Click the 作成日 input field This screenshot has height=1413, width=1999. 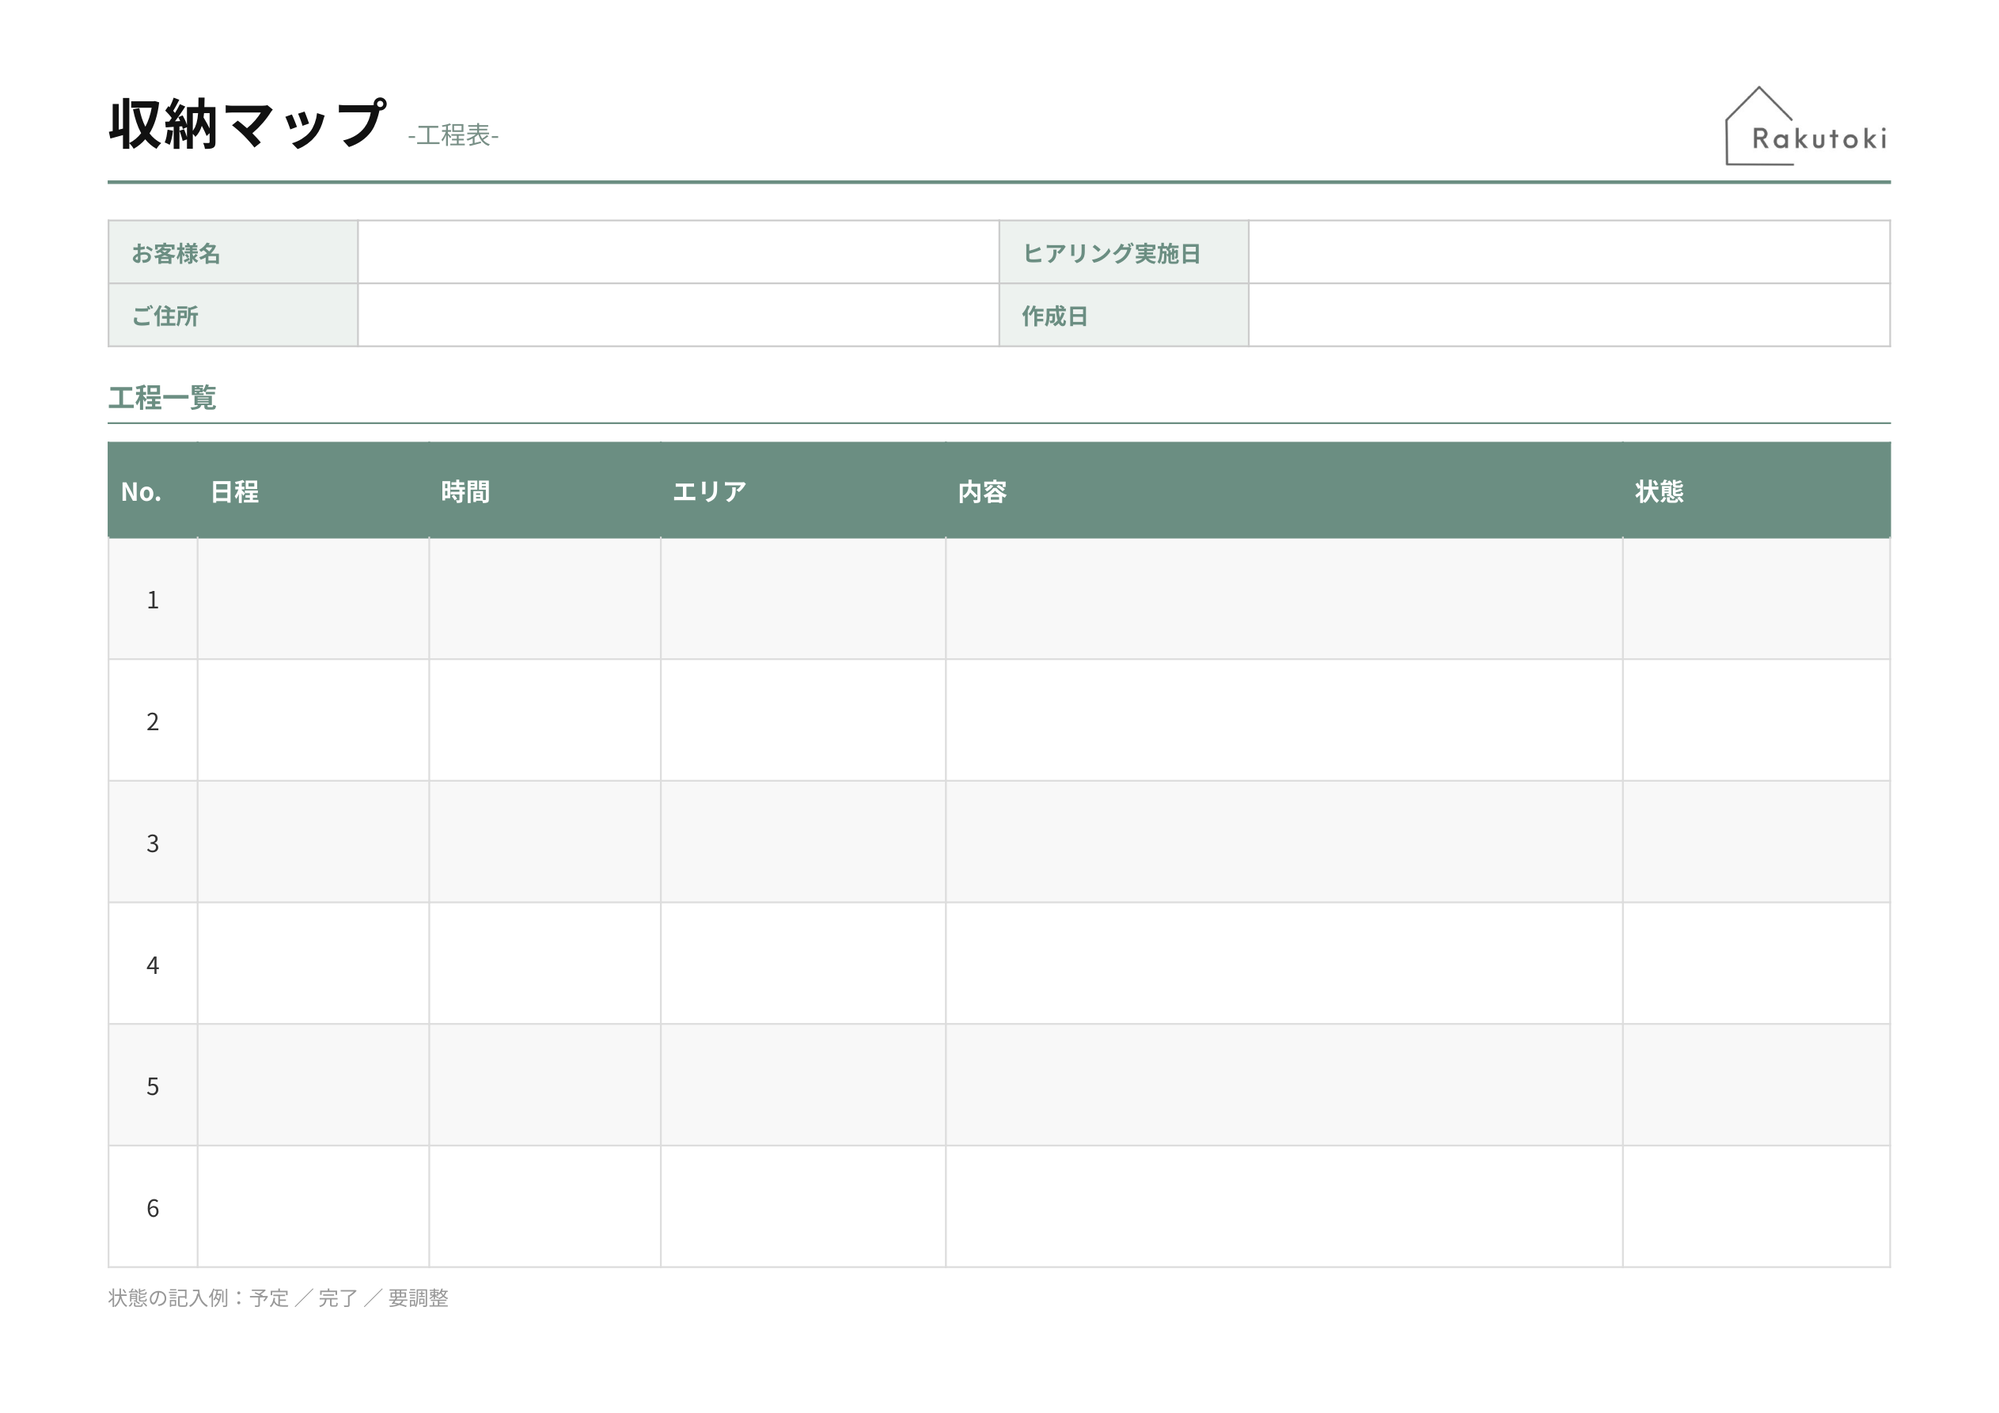pyautogui.click(x=1569, y=315)
